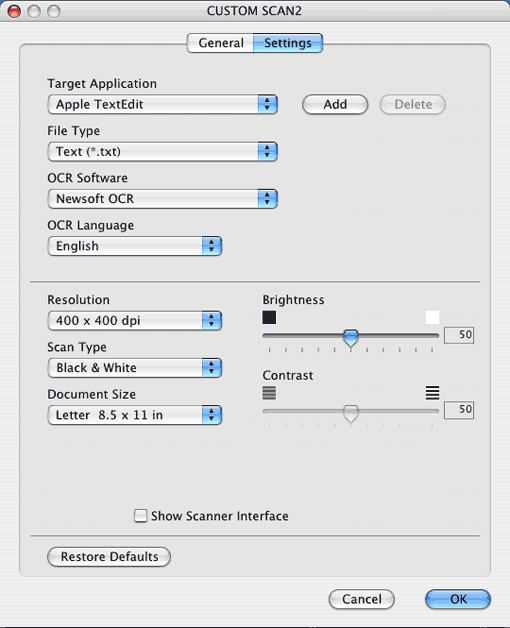This screenshot has height=628, width=510.
Task: Enable Show Scanner Interface checkbox
Action: (140, 516)
